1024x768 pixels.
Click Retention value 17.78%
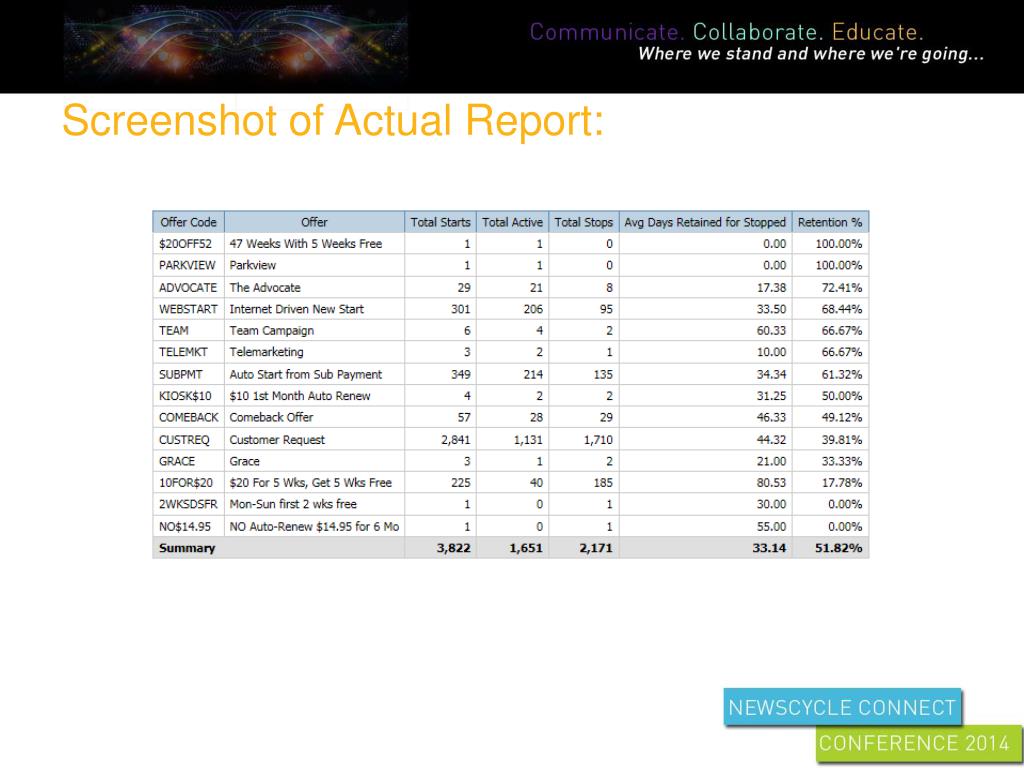[842, 483]
